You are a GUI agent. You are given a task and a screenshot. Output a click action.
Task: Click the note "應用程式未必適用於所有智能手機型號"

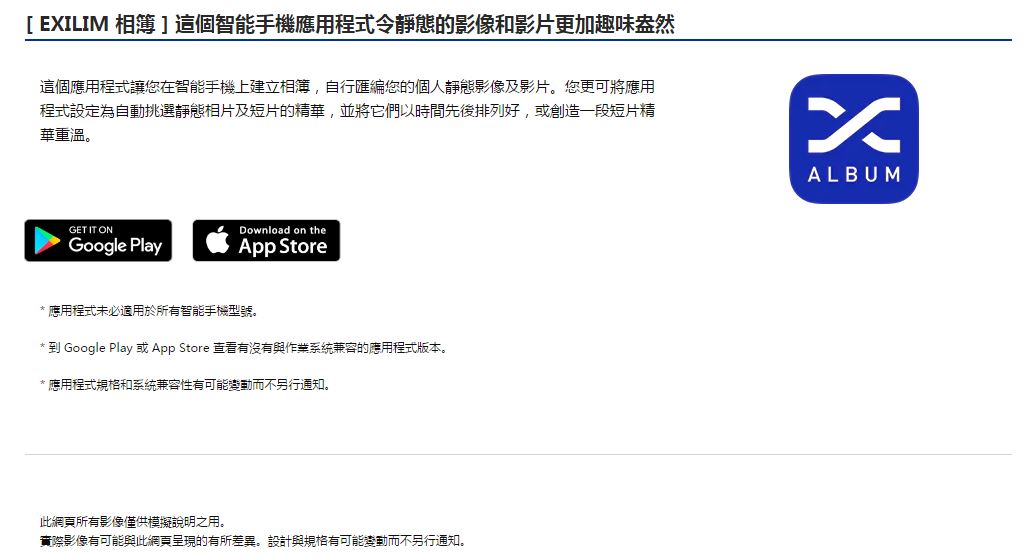[149, 311]
